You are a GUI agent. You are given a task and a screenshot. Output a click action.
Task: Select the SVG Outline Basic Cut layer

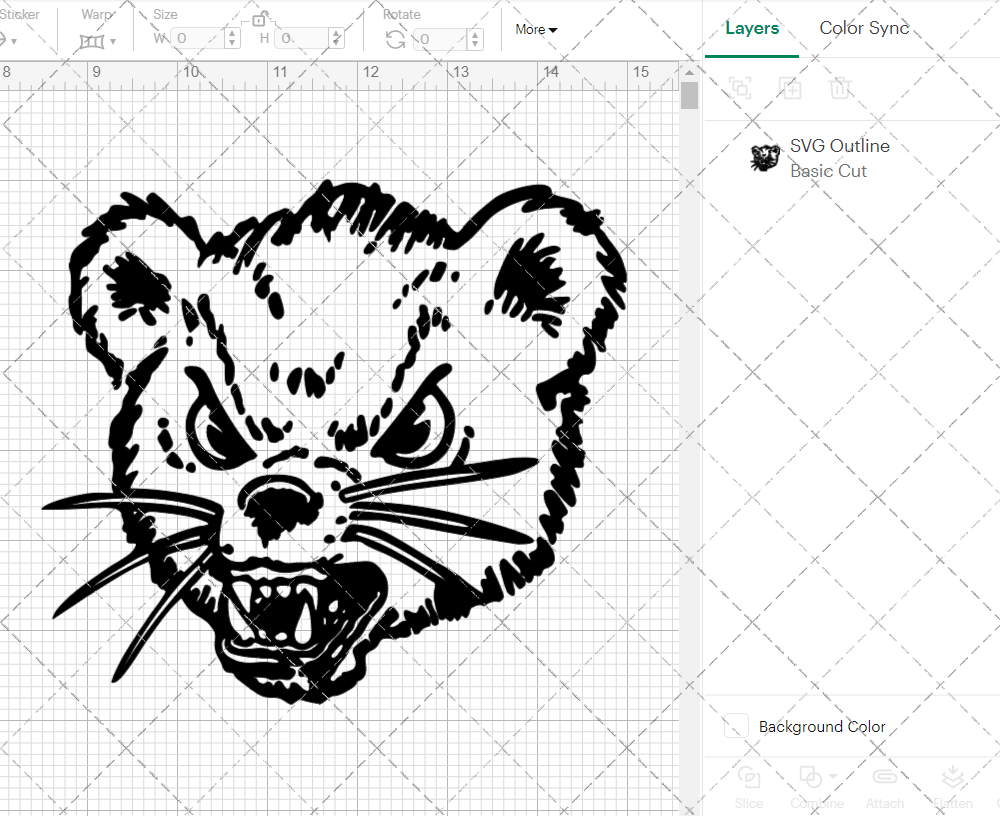pos(840,157)
